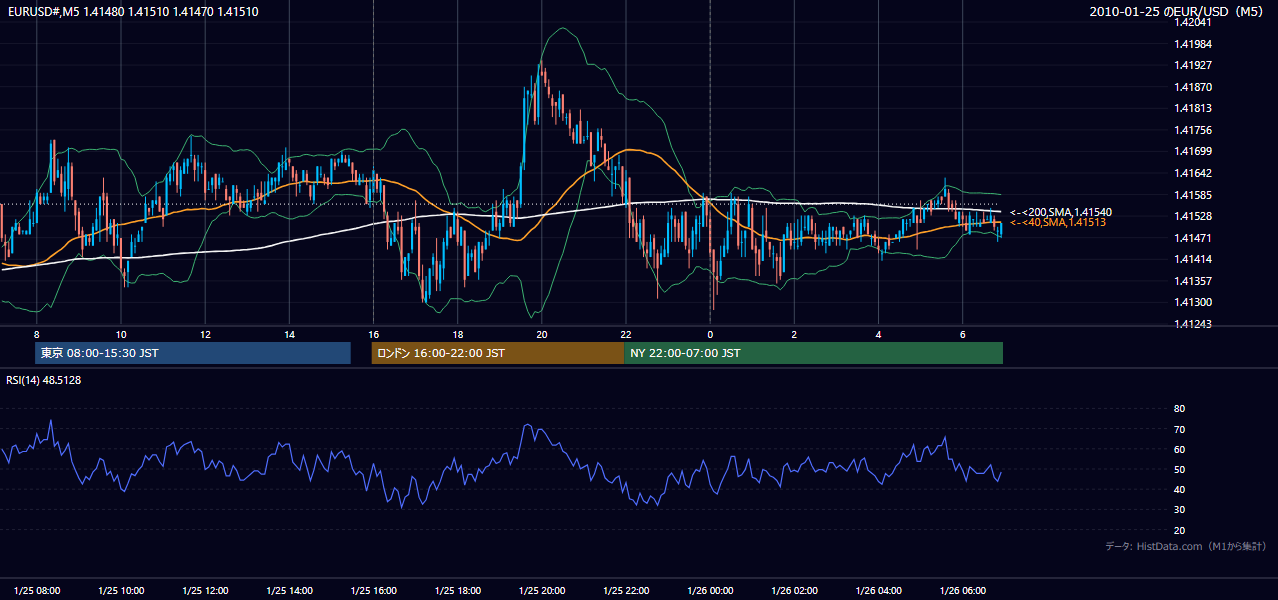1278x600 pixels.
Task: Click hour label 16 under price chart
Action: (373, 334)
